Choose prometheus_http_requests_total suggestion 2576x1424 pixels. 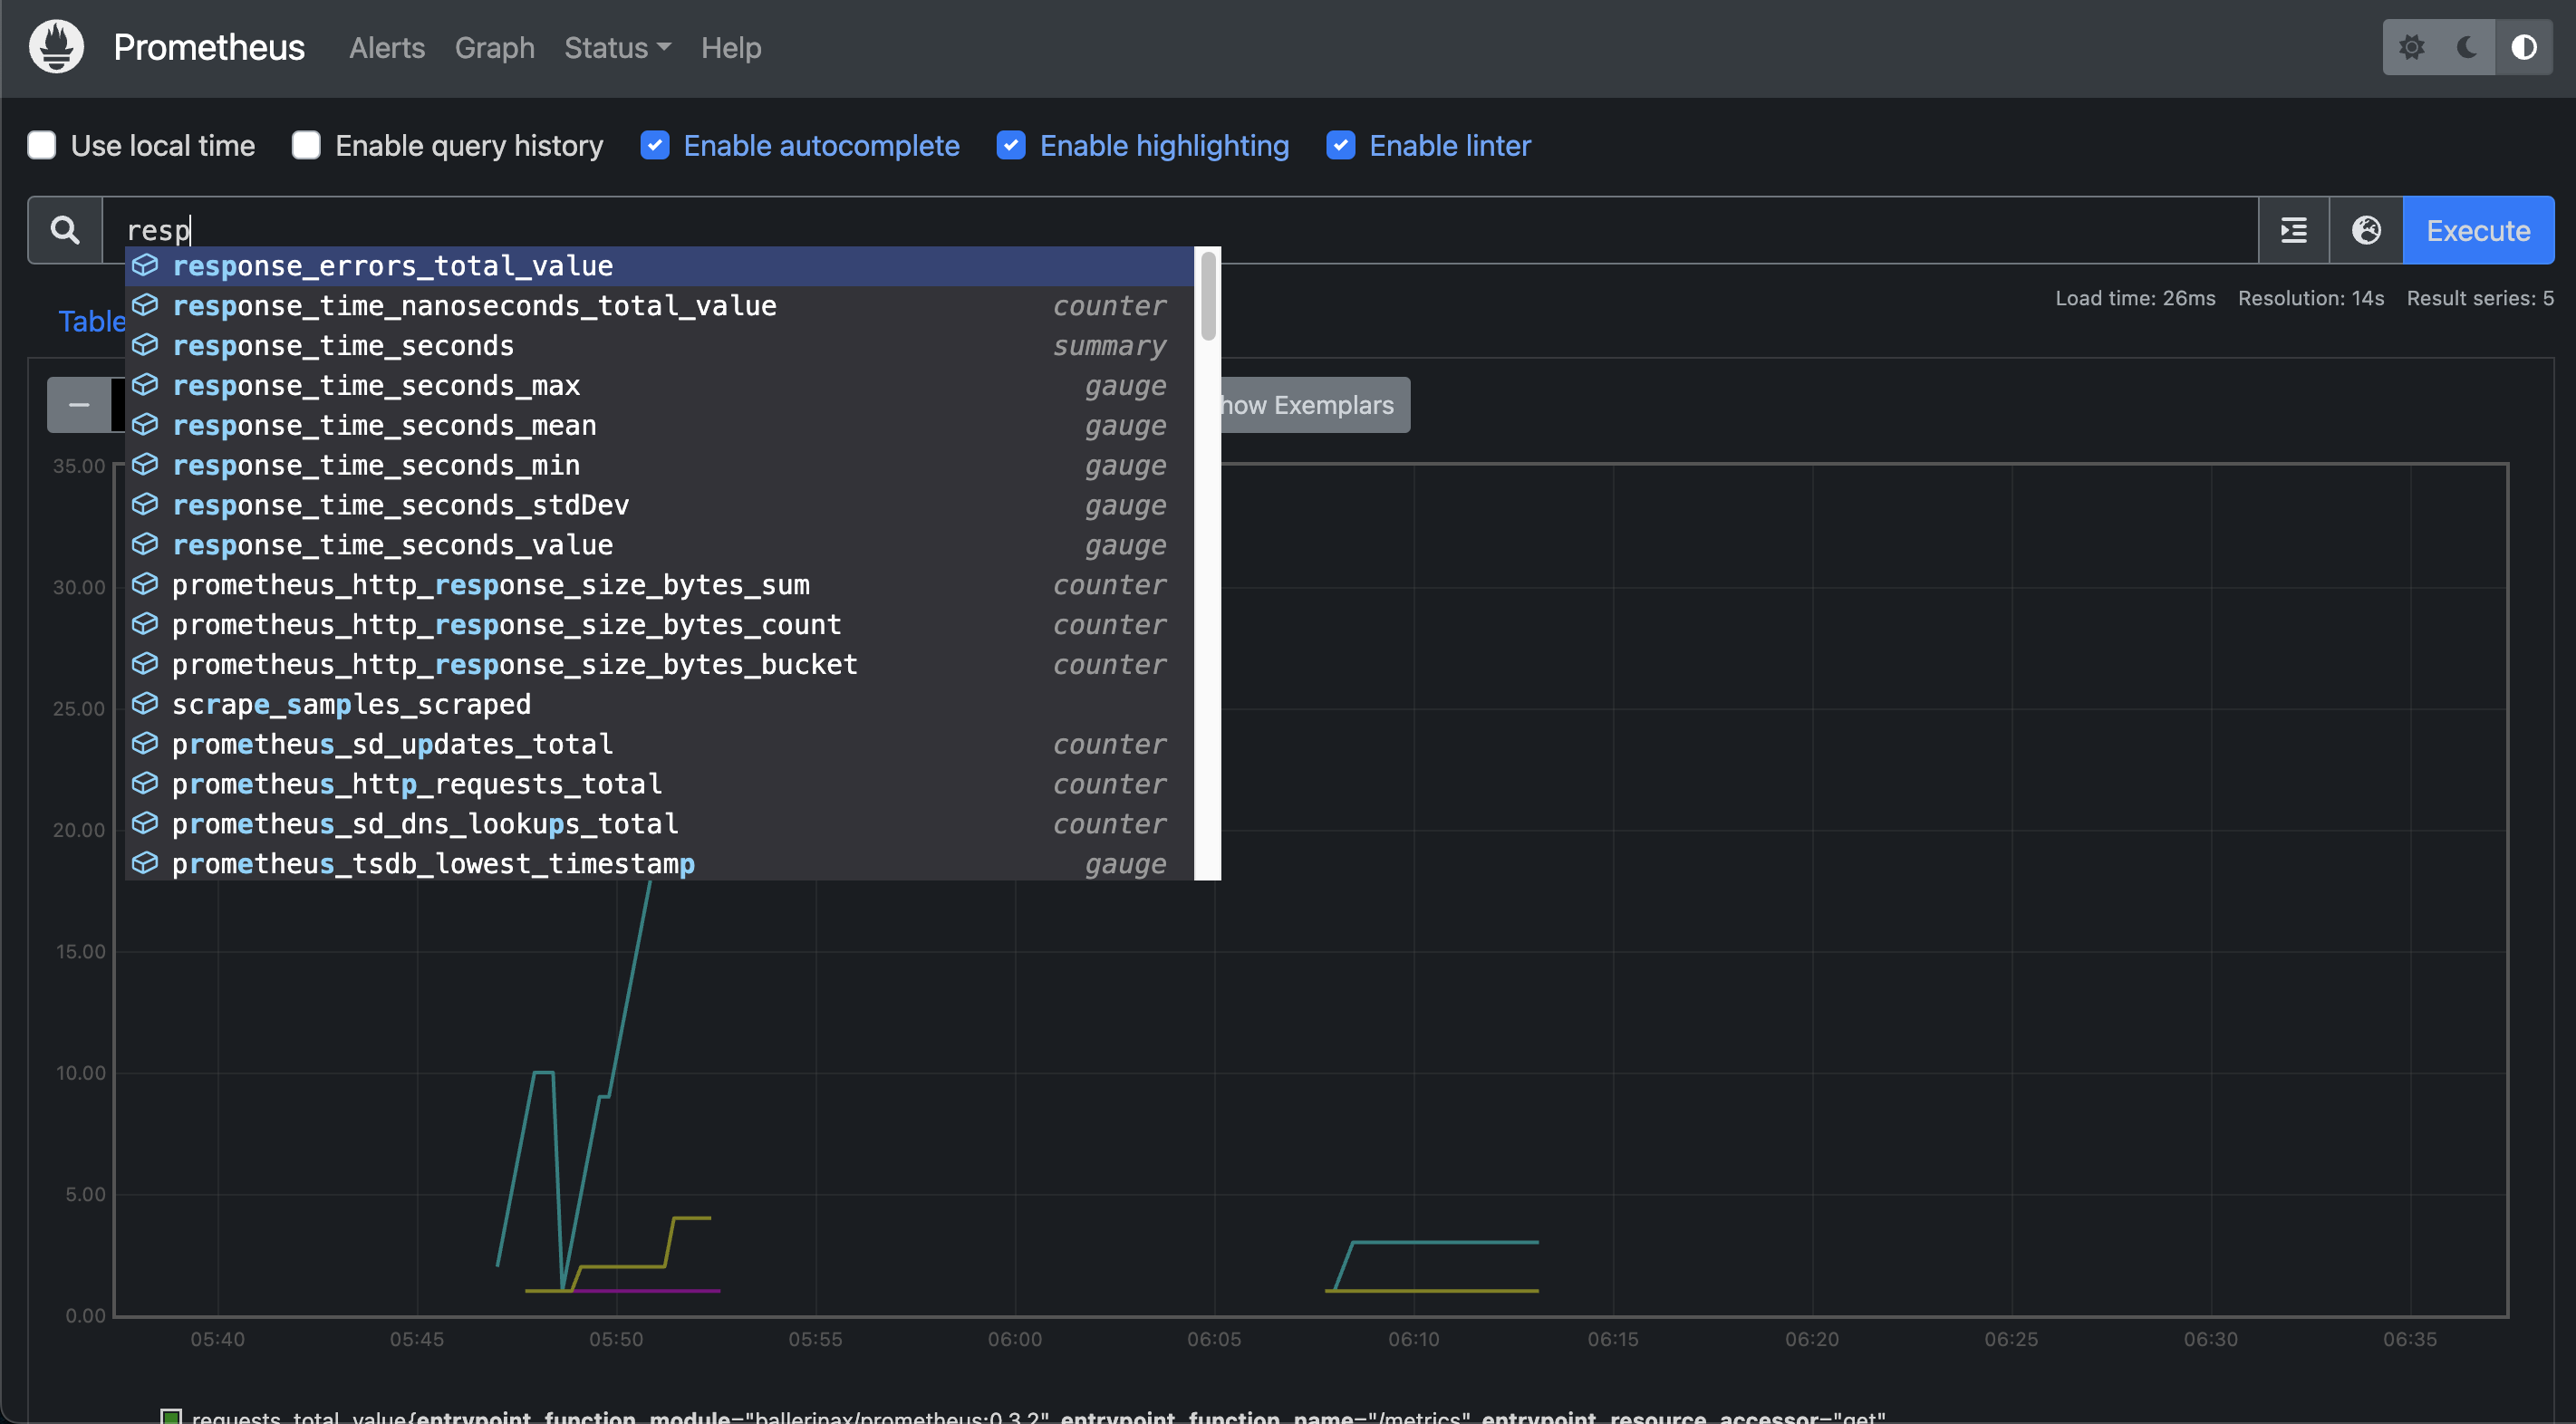coord(659,785)
